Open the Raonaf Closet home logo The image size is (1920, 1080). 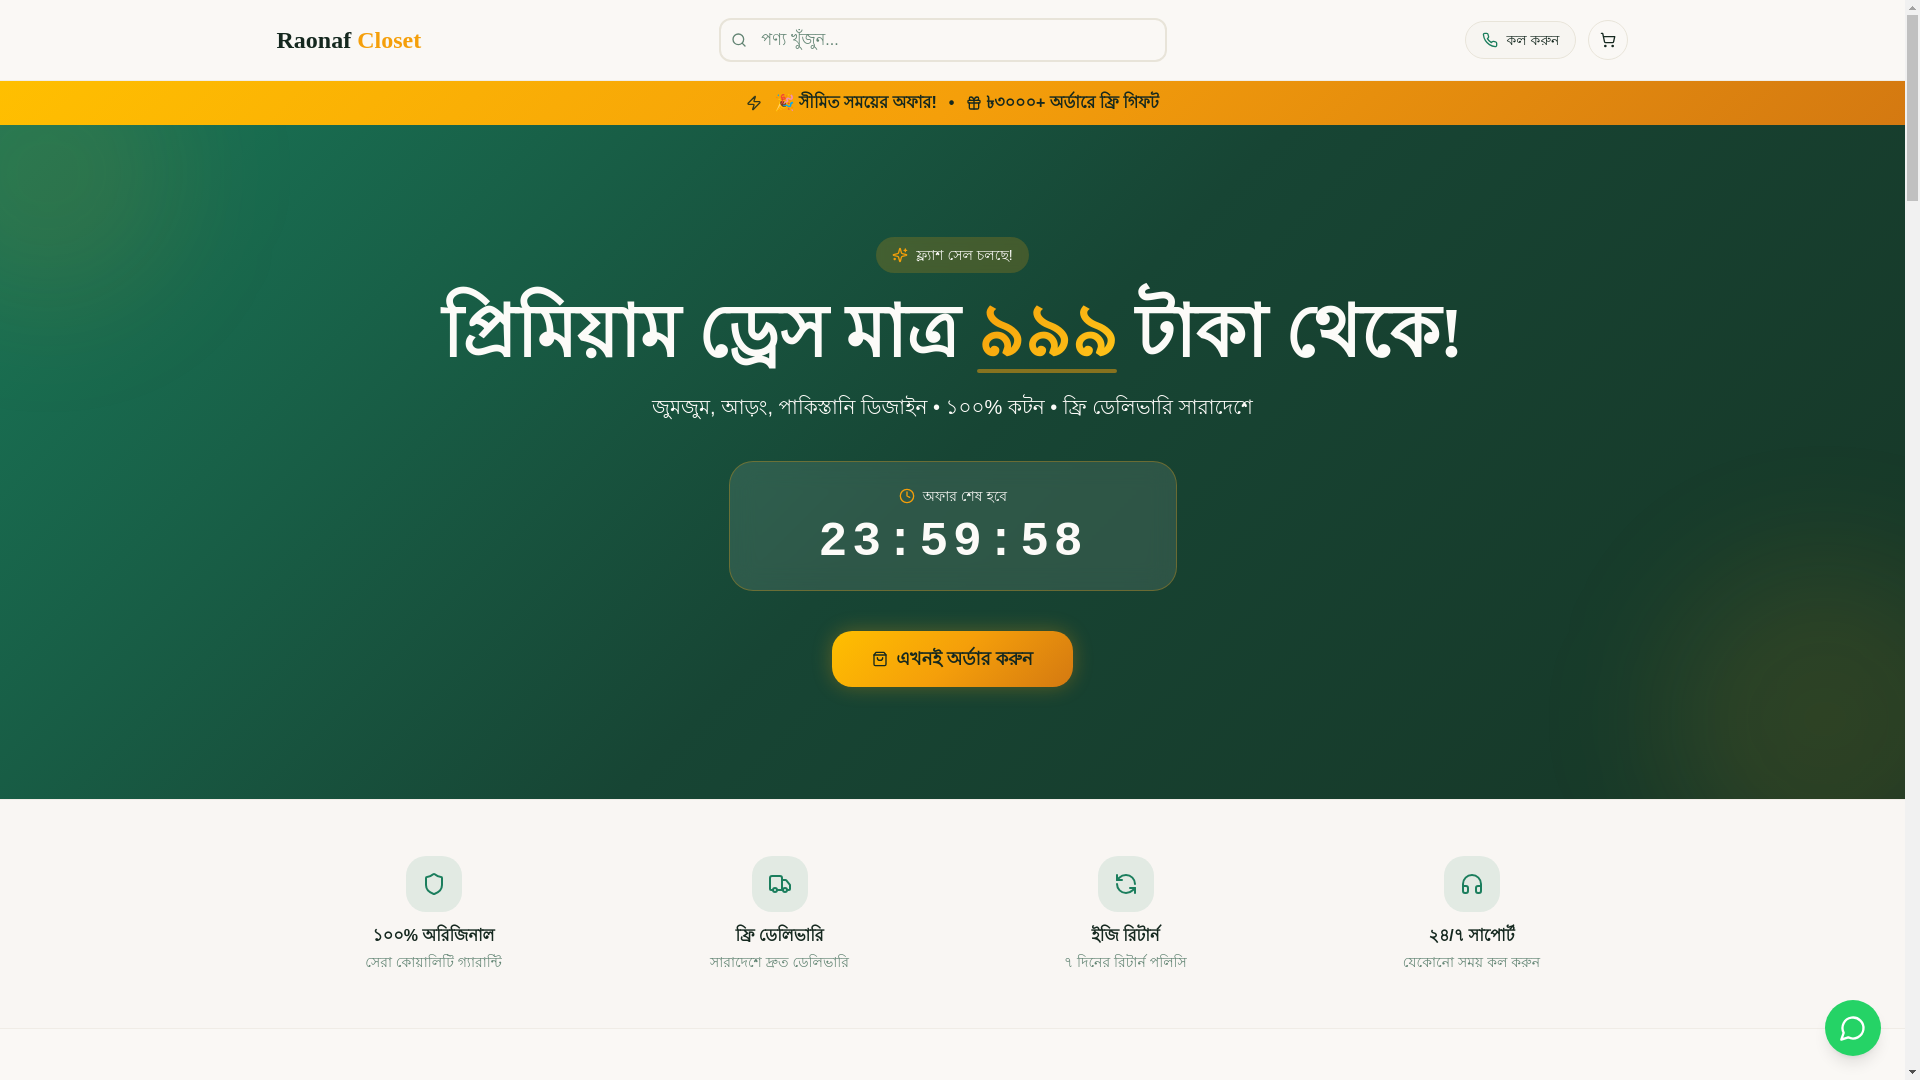coord(349,40)
